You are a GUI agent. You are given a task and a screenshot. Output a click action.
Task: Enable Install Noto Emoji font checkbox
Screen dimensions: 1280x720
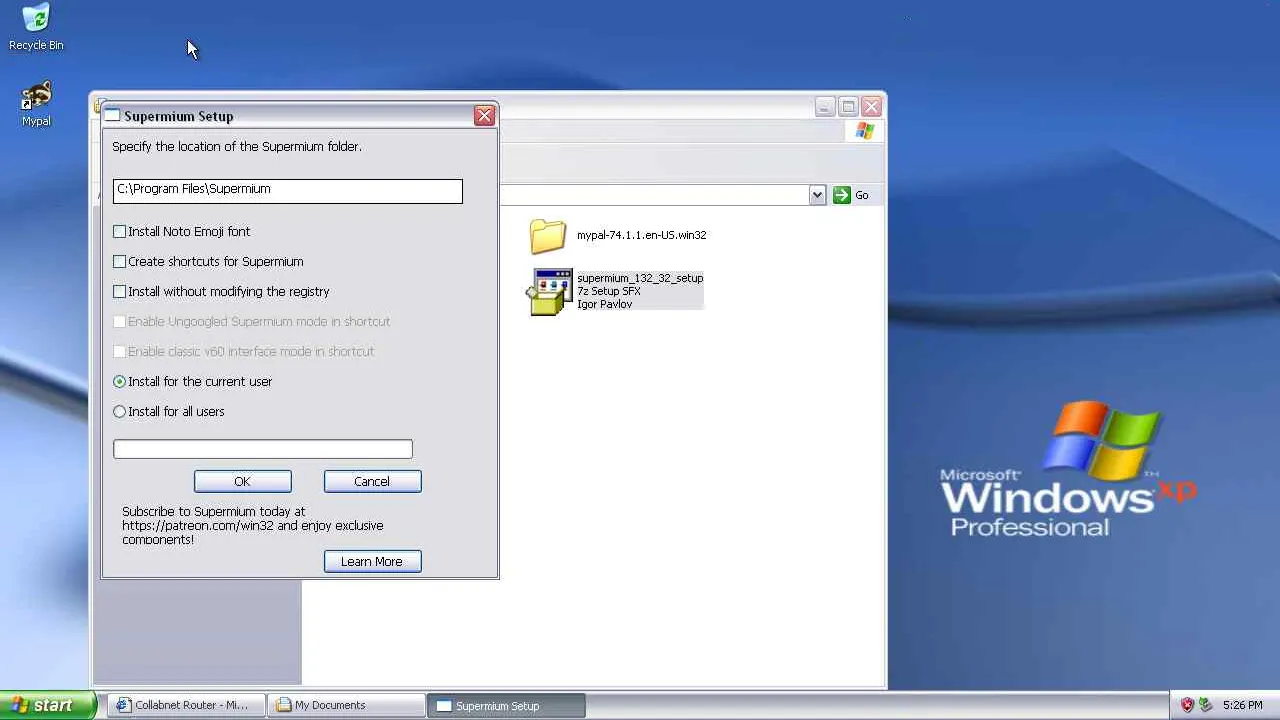click(x=120, y=231)
